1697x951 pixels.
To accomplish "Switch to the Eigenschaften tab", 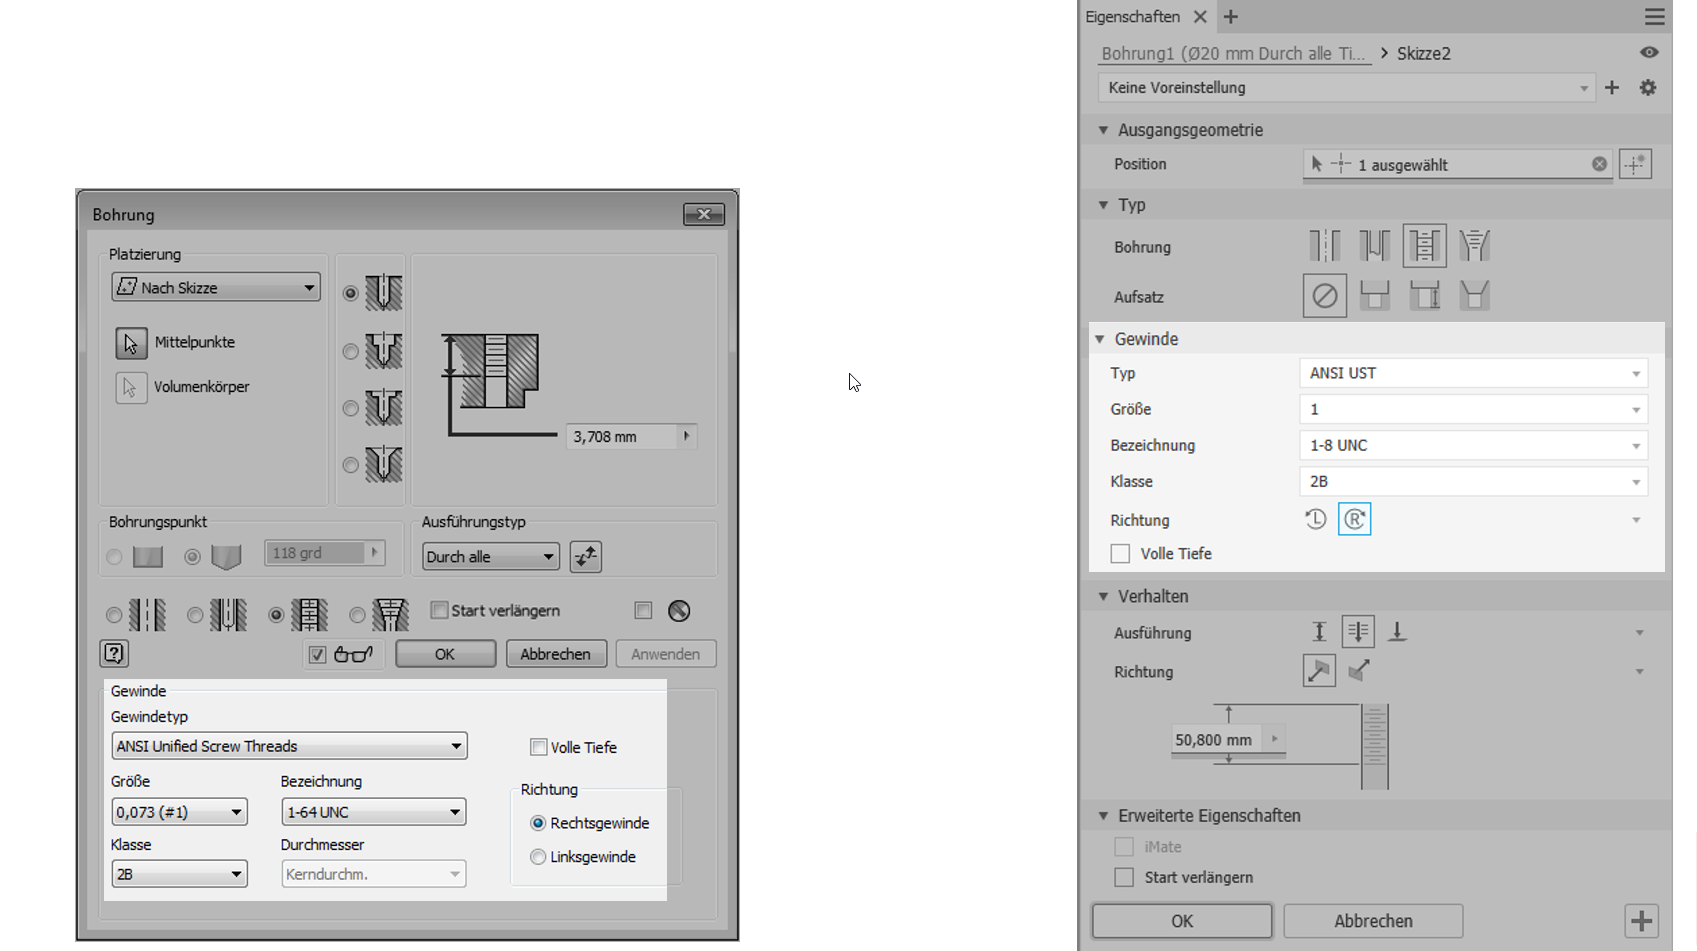I will coord(1132,17).
